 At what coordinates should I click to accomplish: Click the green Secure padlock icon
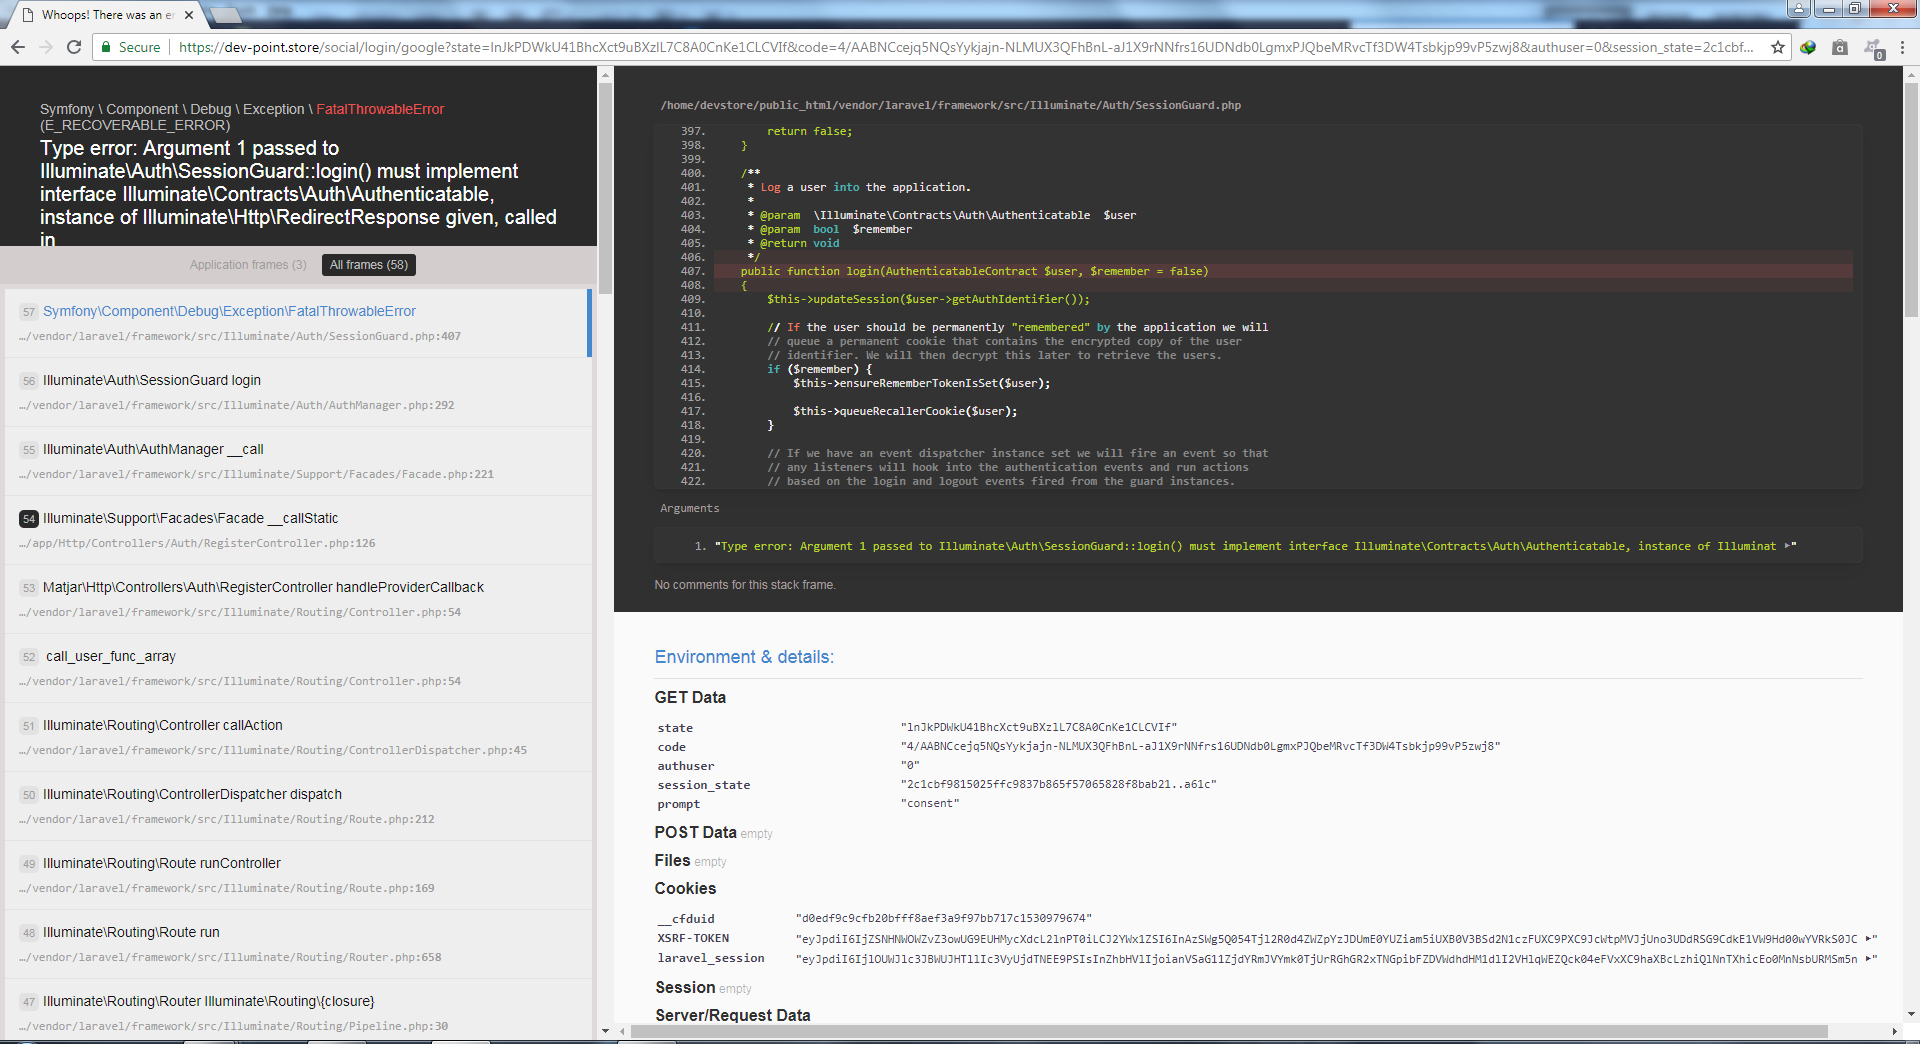click(x=106, y=47)
